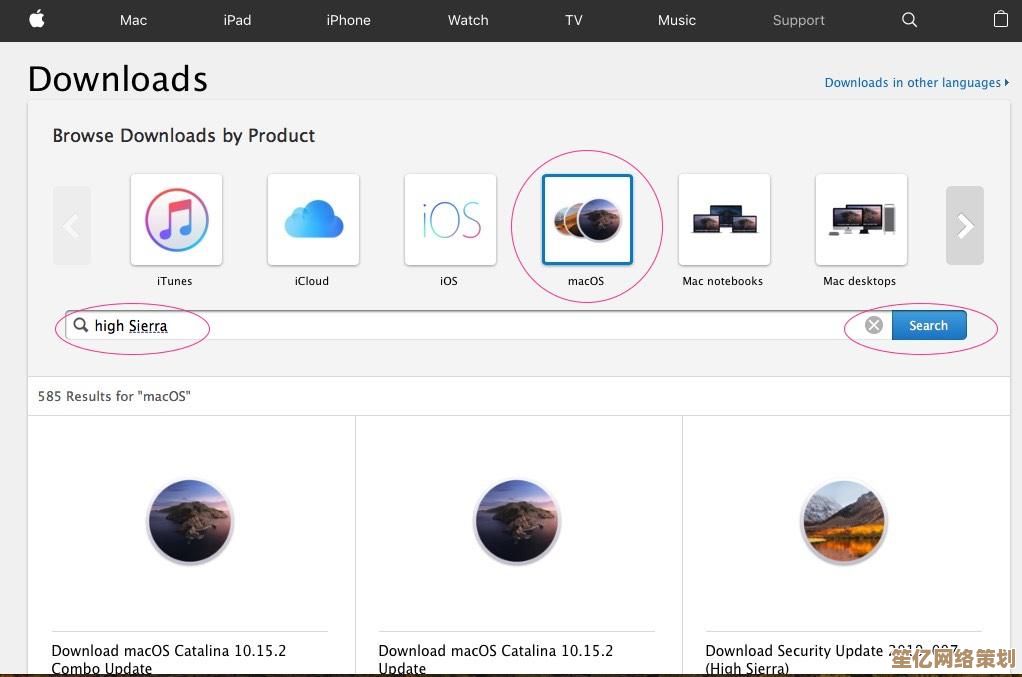Image resolution: width=1022 pixels, height=677 pixels.
Task: Pick the Mac desktops product tile
Action: (861, 220)
